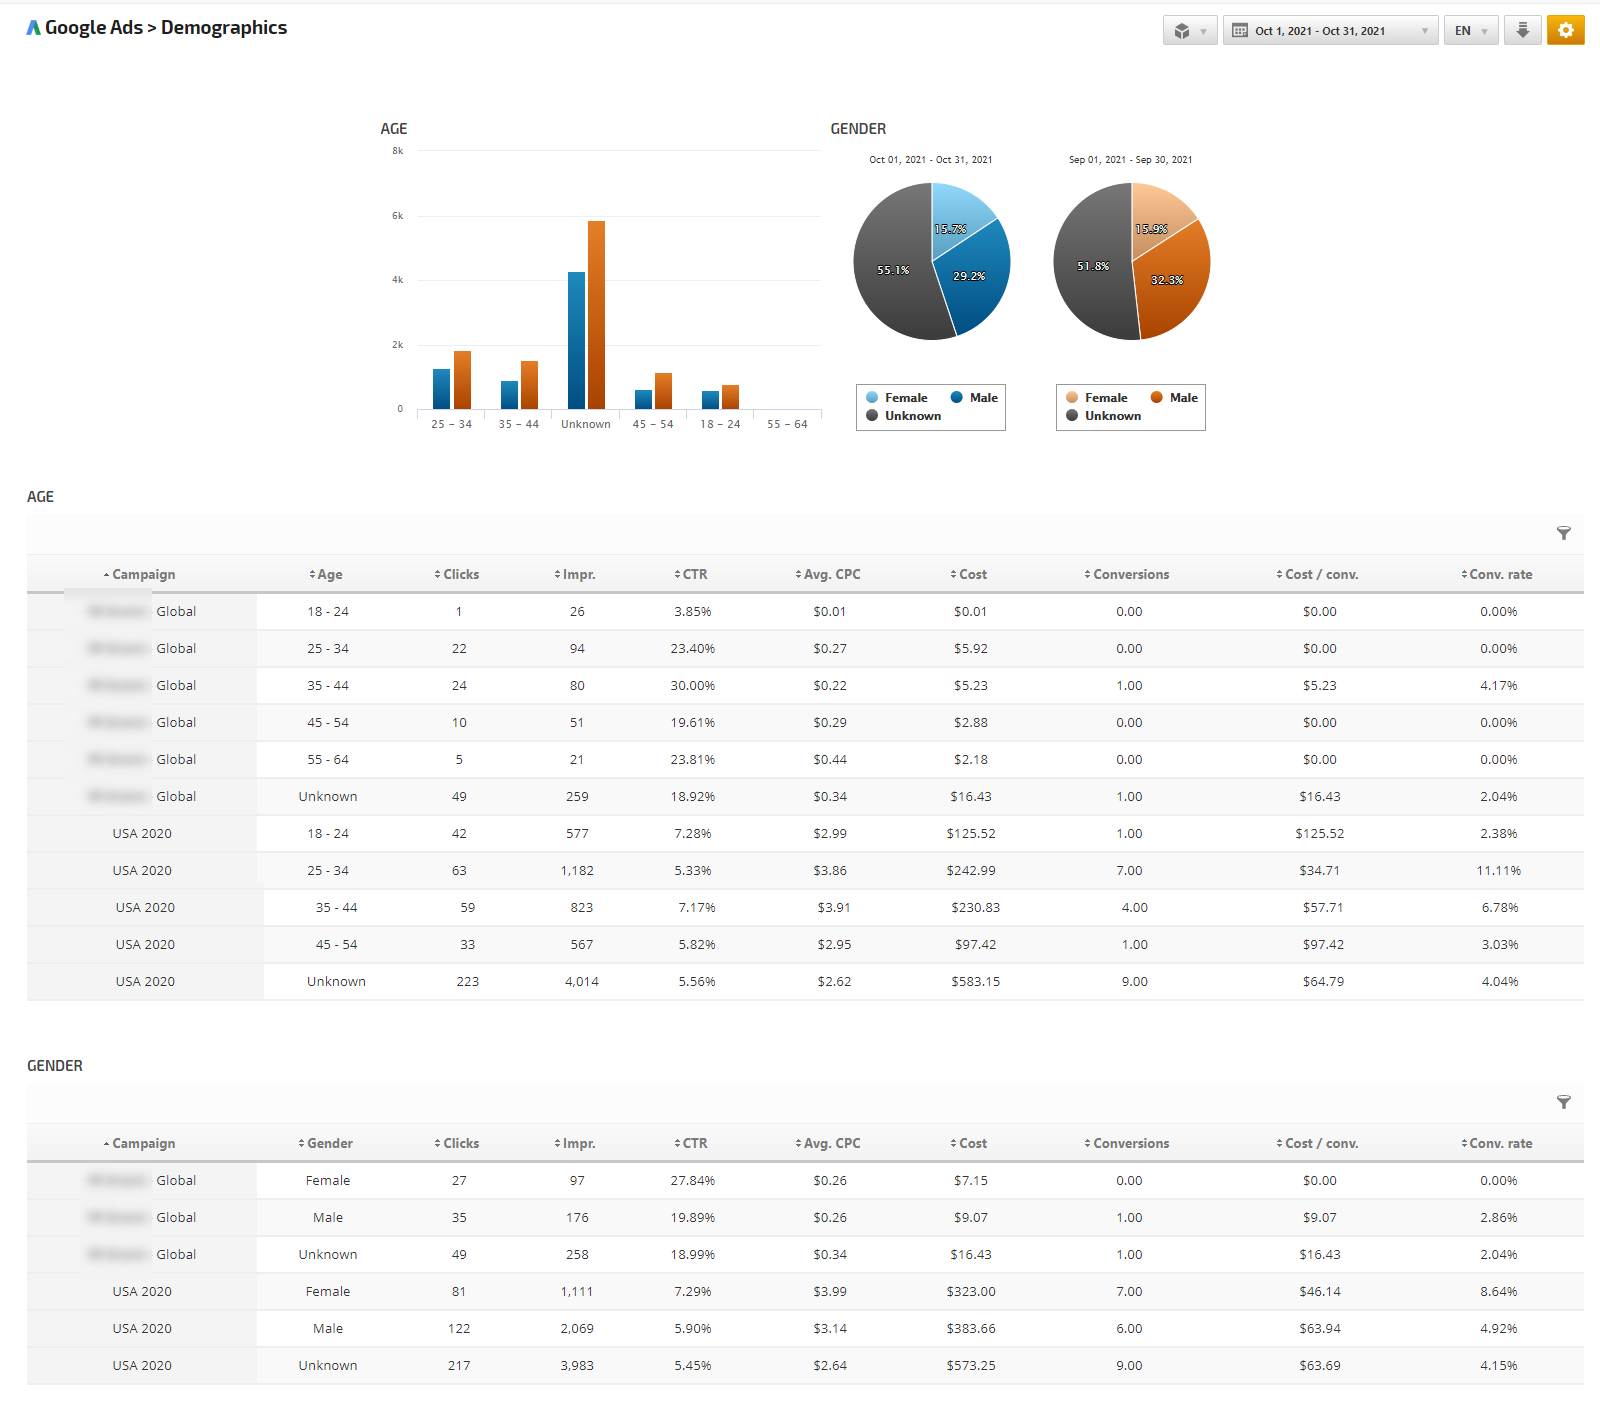Expand the Oct 1 - Oct 31 date range dropdown

coord(1330,31)
